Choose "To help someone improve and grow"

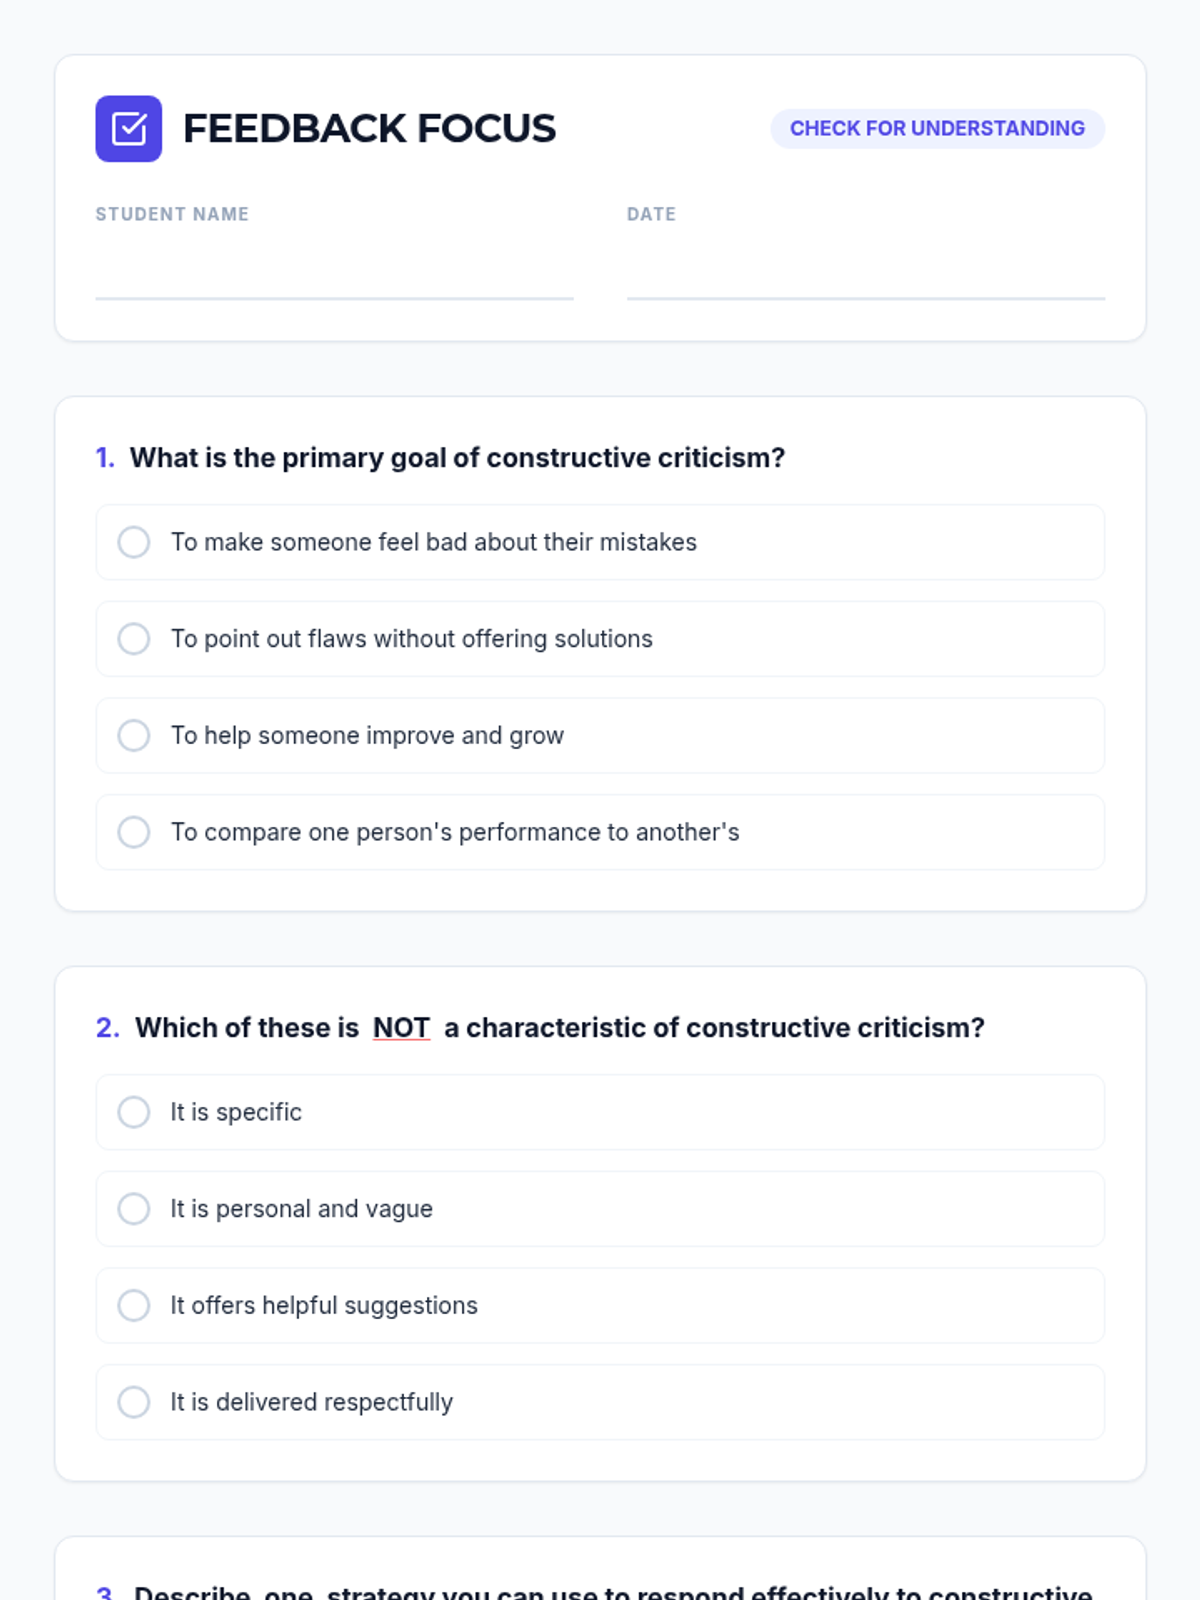134,736
